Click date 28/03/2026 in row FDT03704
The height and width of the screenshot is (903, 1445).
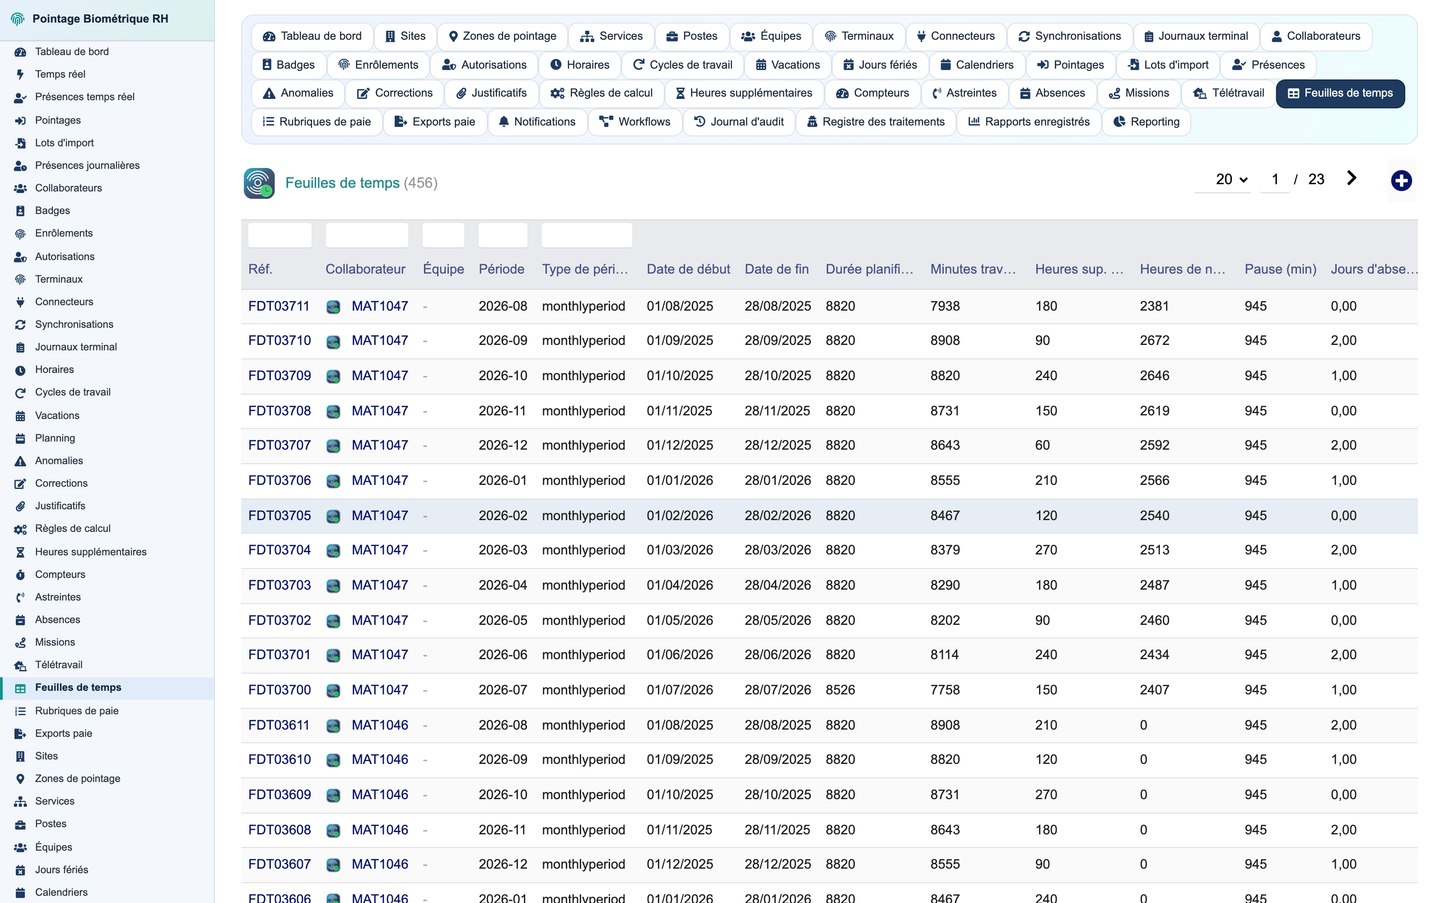[x=777, y=550]
